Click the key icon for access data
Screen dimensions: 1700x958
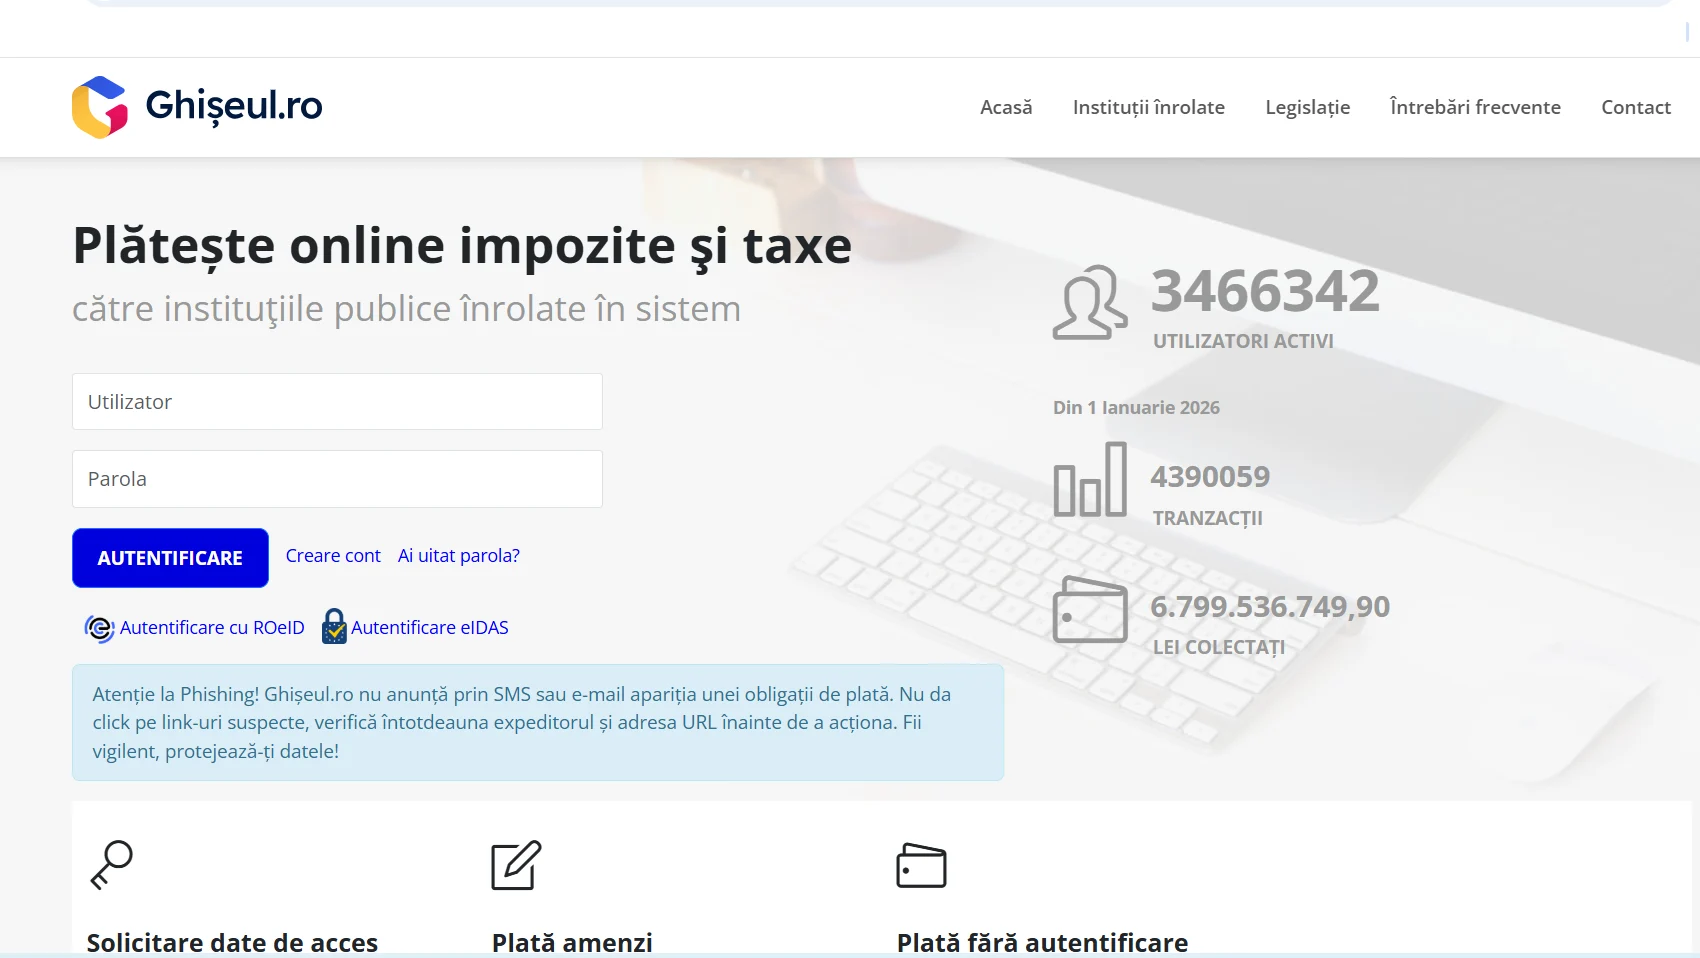tap(111, 865)
